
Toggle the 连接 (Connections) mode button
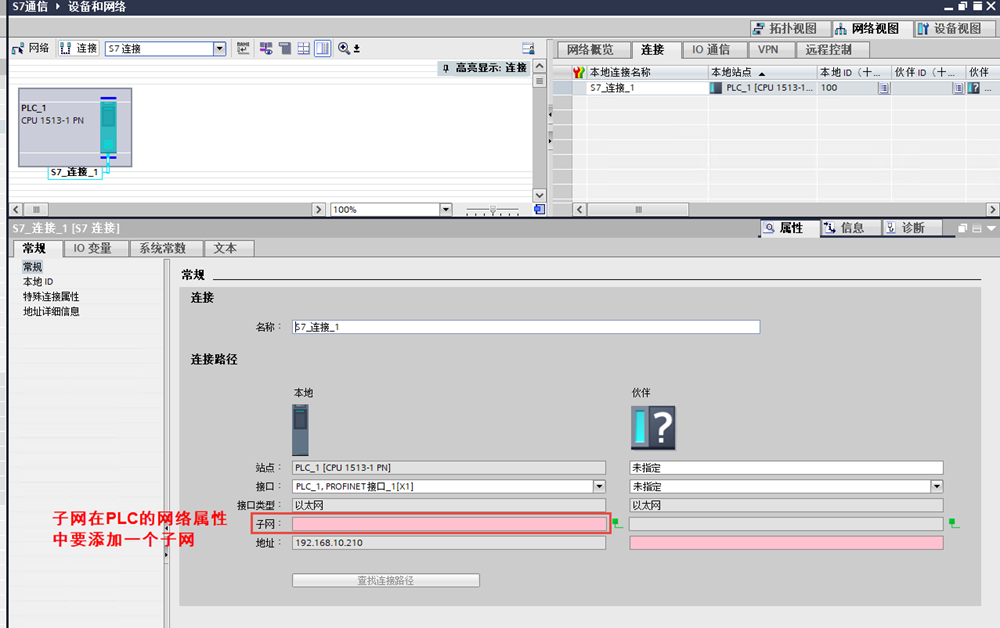78,48
